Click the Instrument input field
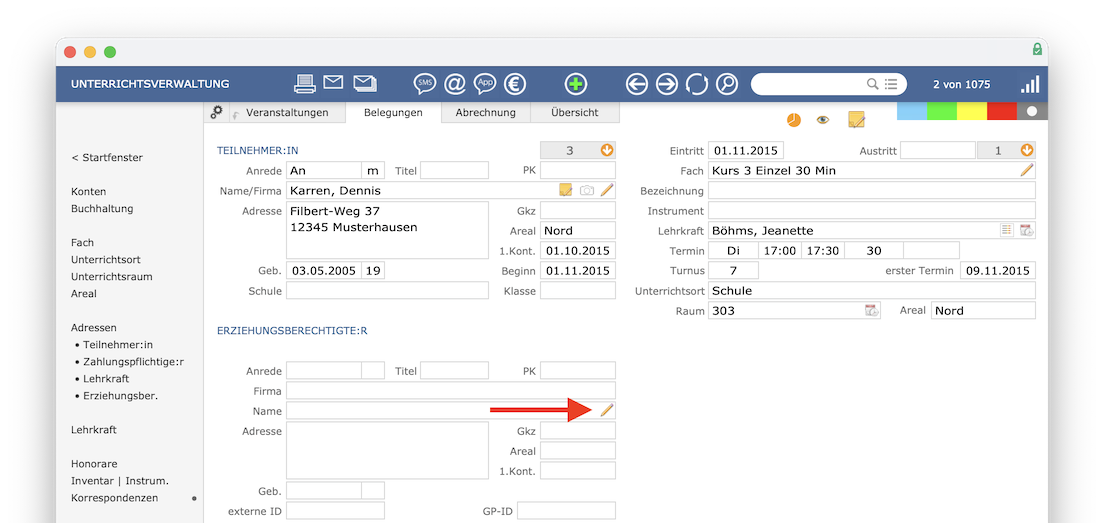 pos(872,210)
